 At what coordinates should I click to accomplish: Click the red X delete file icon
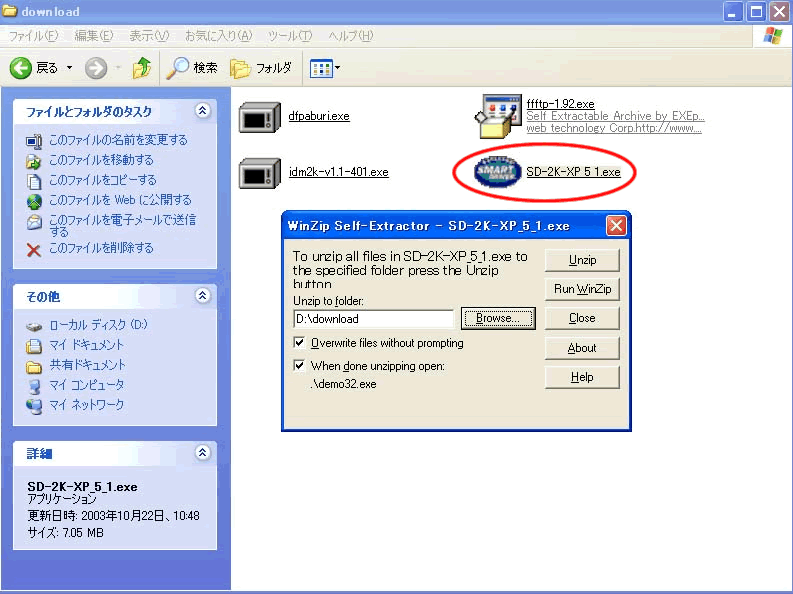[34, 250]
